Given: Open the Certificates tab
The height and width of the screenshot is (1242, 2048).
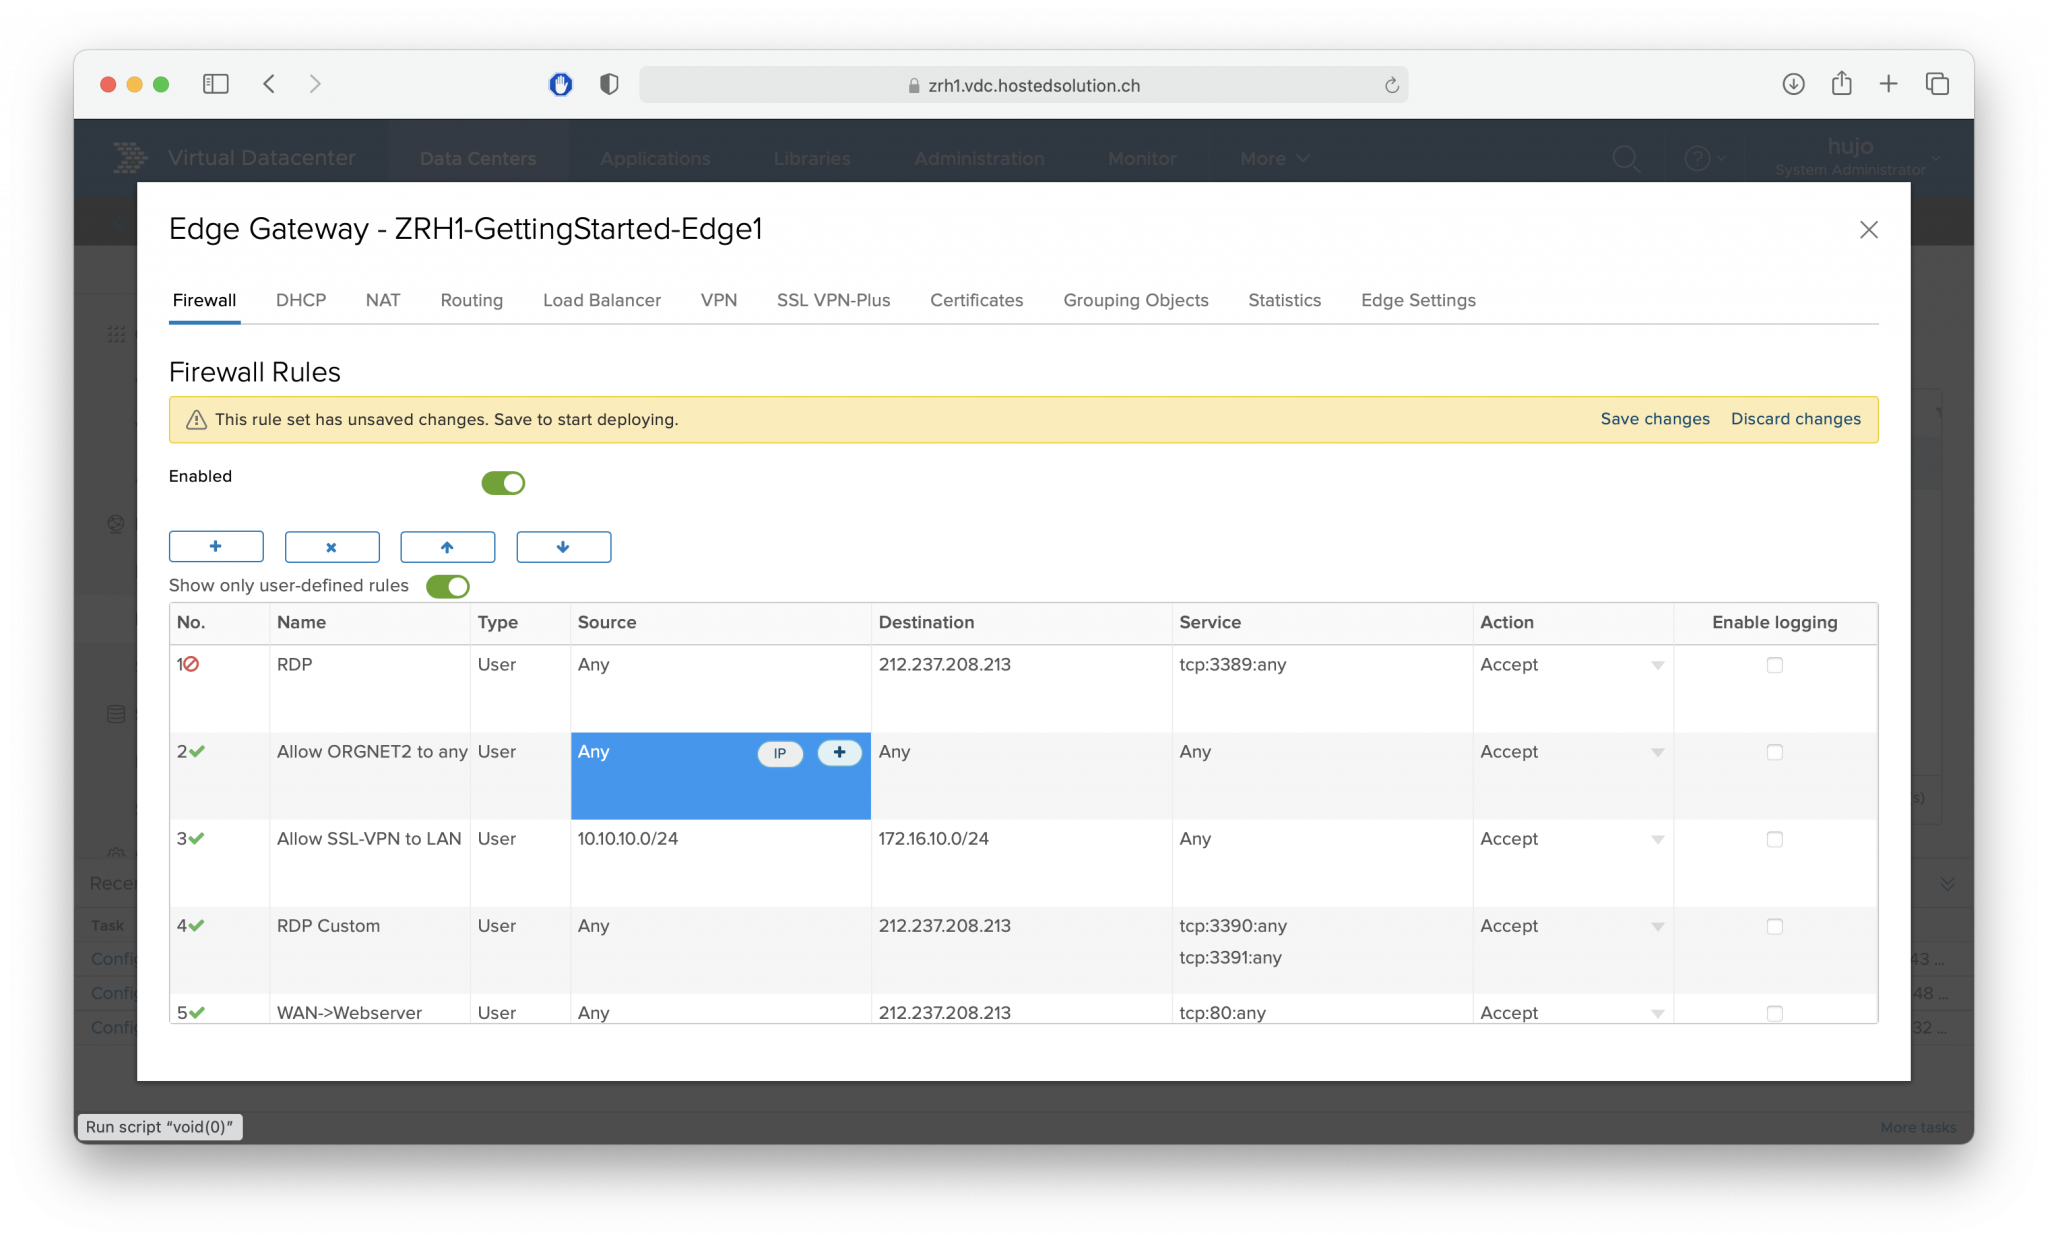Looking at the screenshot, I should (x=976, y=300).
